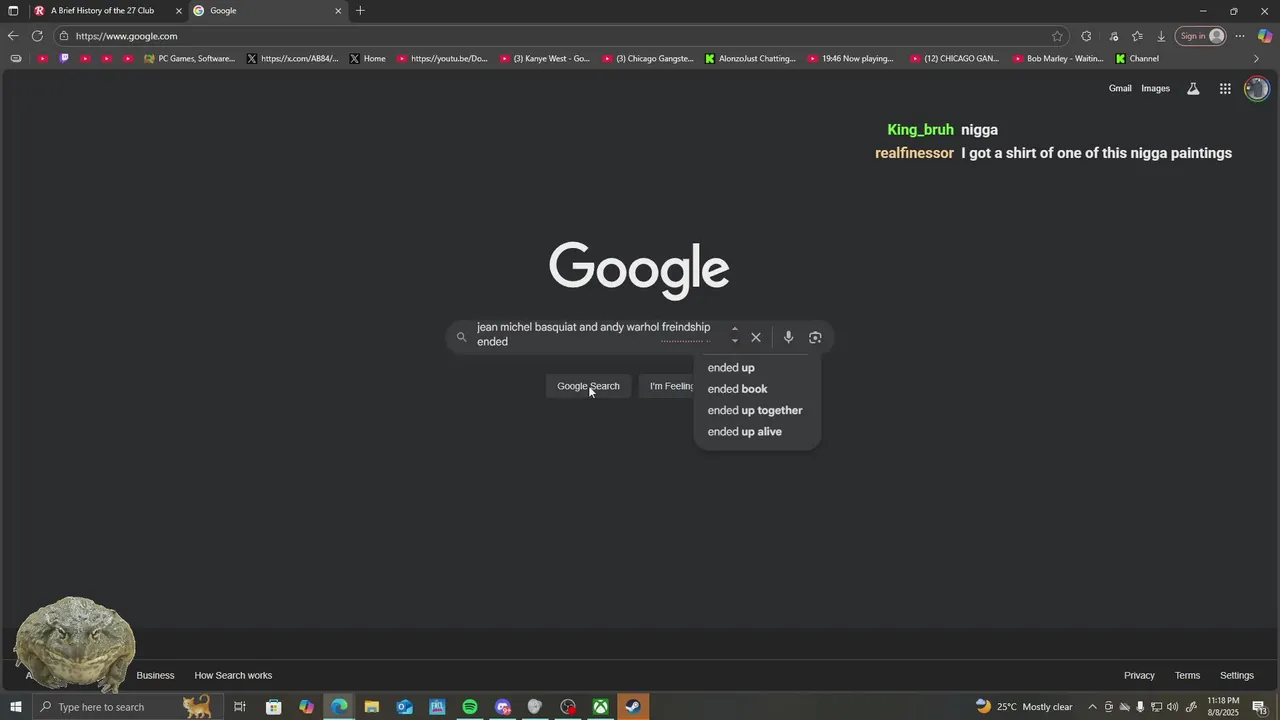Click the address bar URL field
Viewport: 1280px width, 720px height.
[x=560, y=36]
